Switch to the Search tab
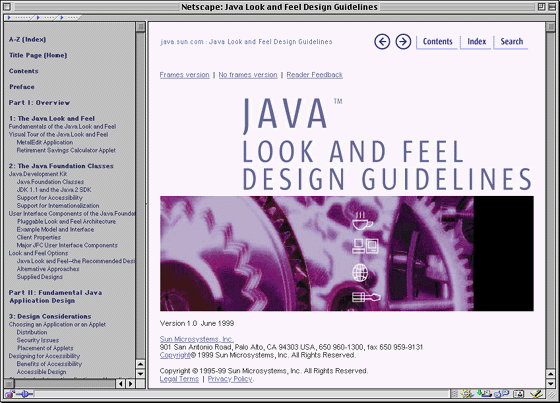 click(511, 42)
